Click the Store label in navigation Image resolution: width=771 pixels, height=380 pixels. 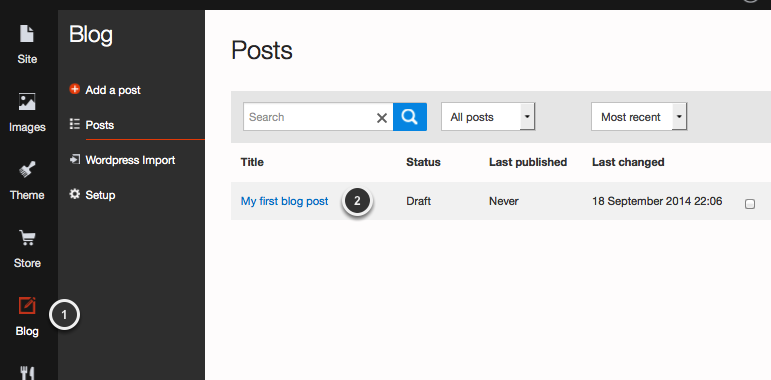click(27, 263)
